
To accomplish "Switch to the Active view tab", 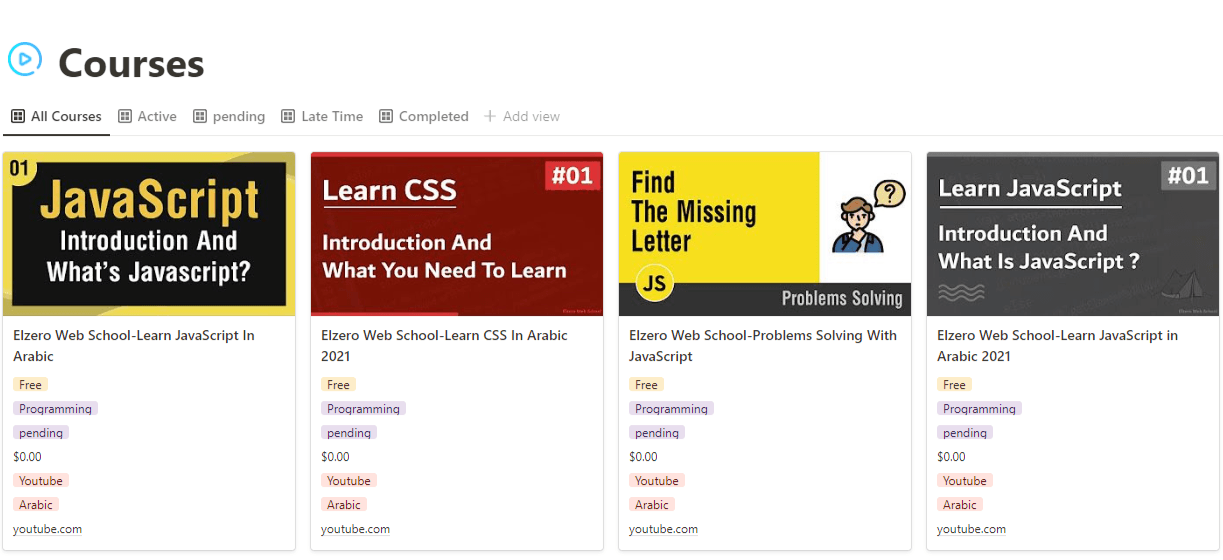I will (x=156, y=116).
